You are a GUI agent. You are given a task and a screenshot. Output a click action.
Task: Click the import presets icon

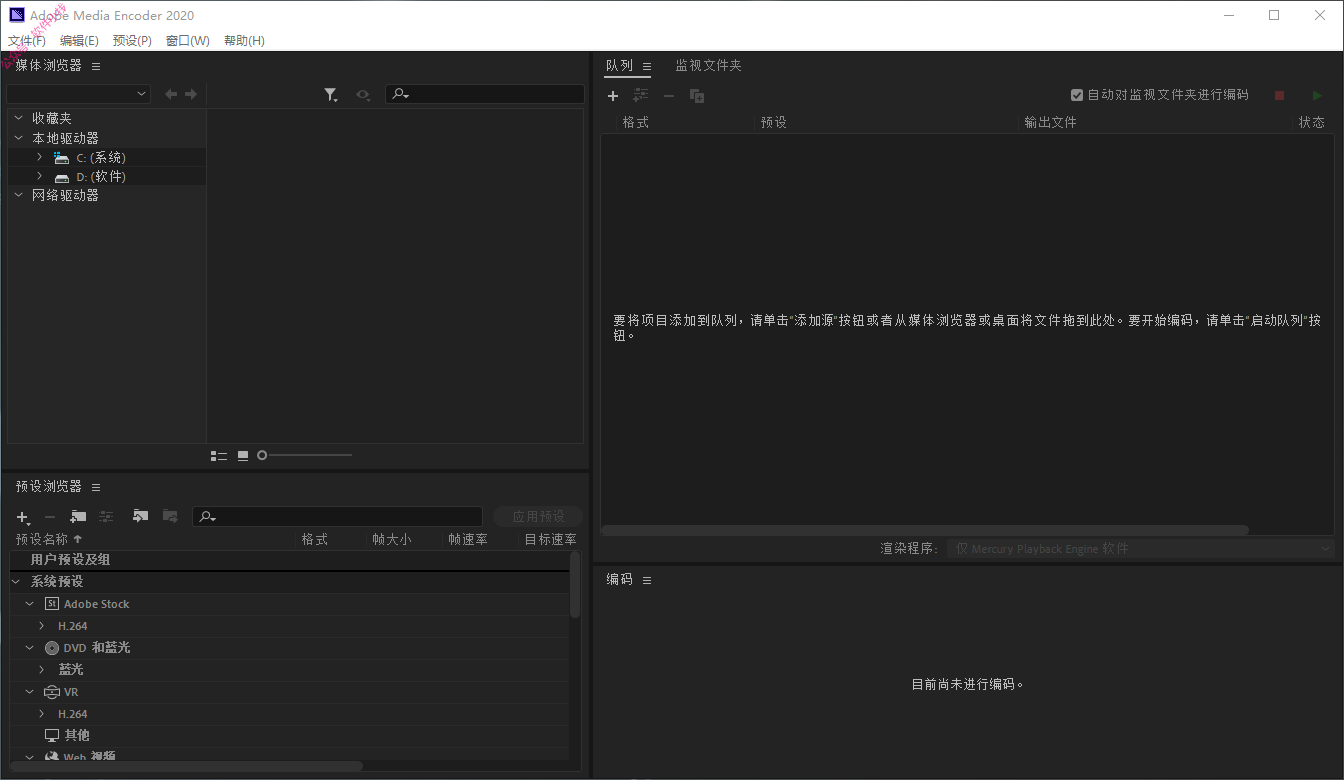141,516
